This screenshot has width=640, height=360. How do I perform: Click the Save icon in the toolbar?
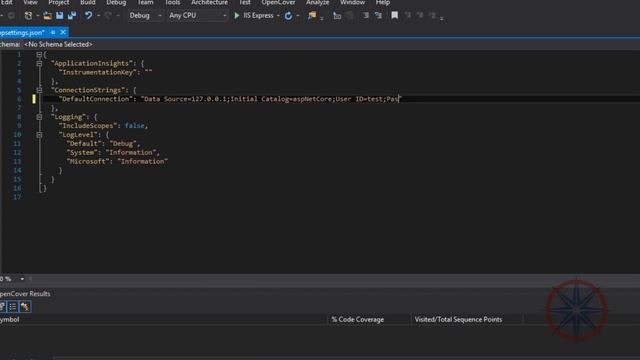coord(60,16)
